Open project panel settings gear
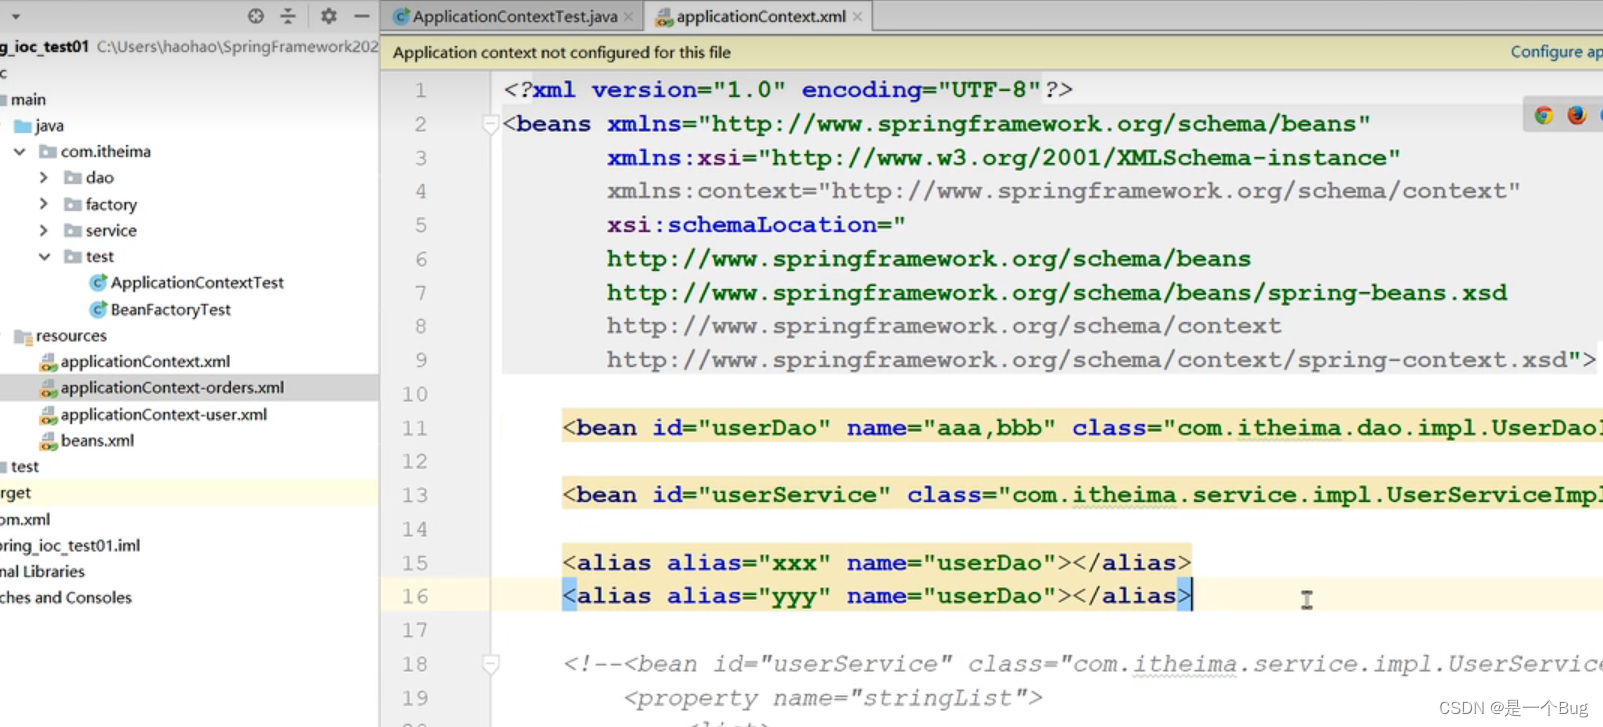The image size is (1603, 727). click(329, 16)
